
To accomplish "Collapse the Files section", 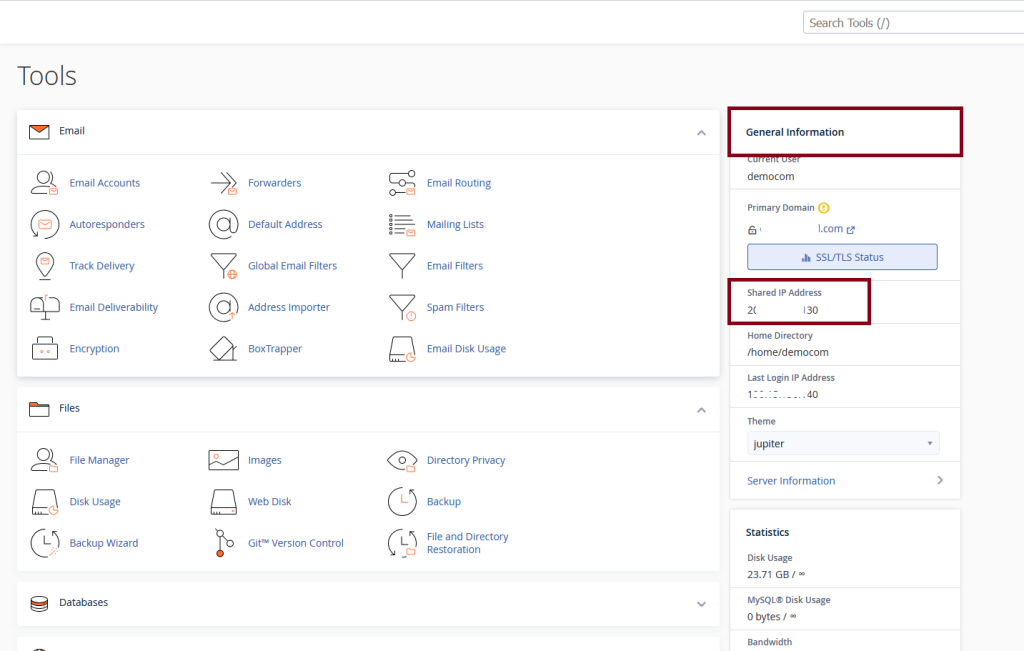I will pyautogui.click(x=701, y=409).
